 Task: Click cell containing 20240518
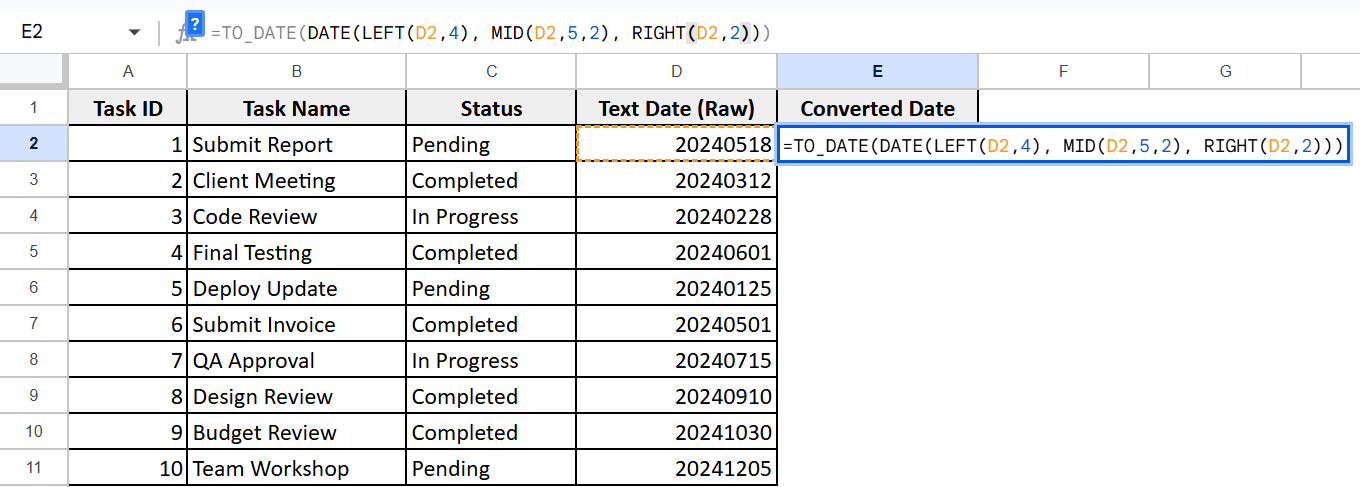[677, 144]
